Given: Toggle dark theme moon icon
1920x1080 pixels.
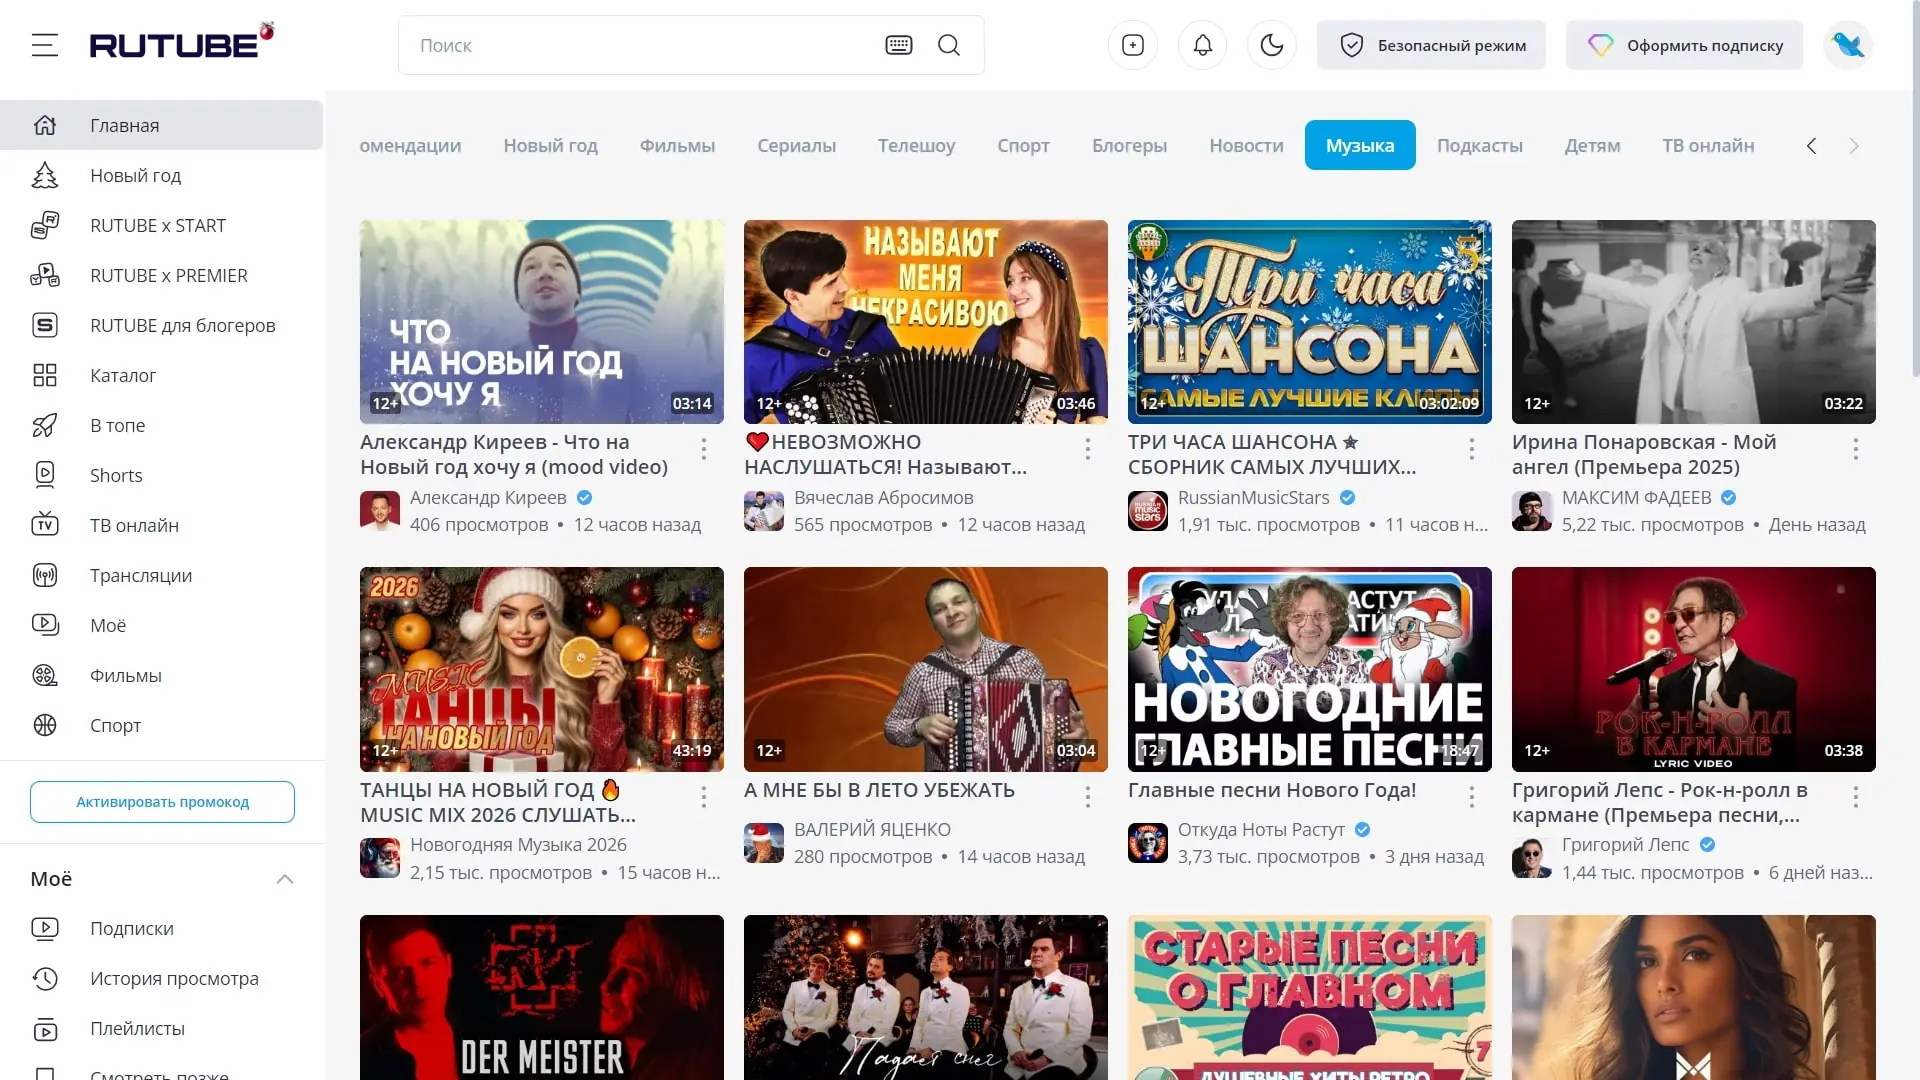Looking at the screenshot, I should pos(1271,45).
